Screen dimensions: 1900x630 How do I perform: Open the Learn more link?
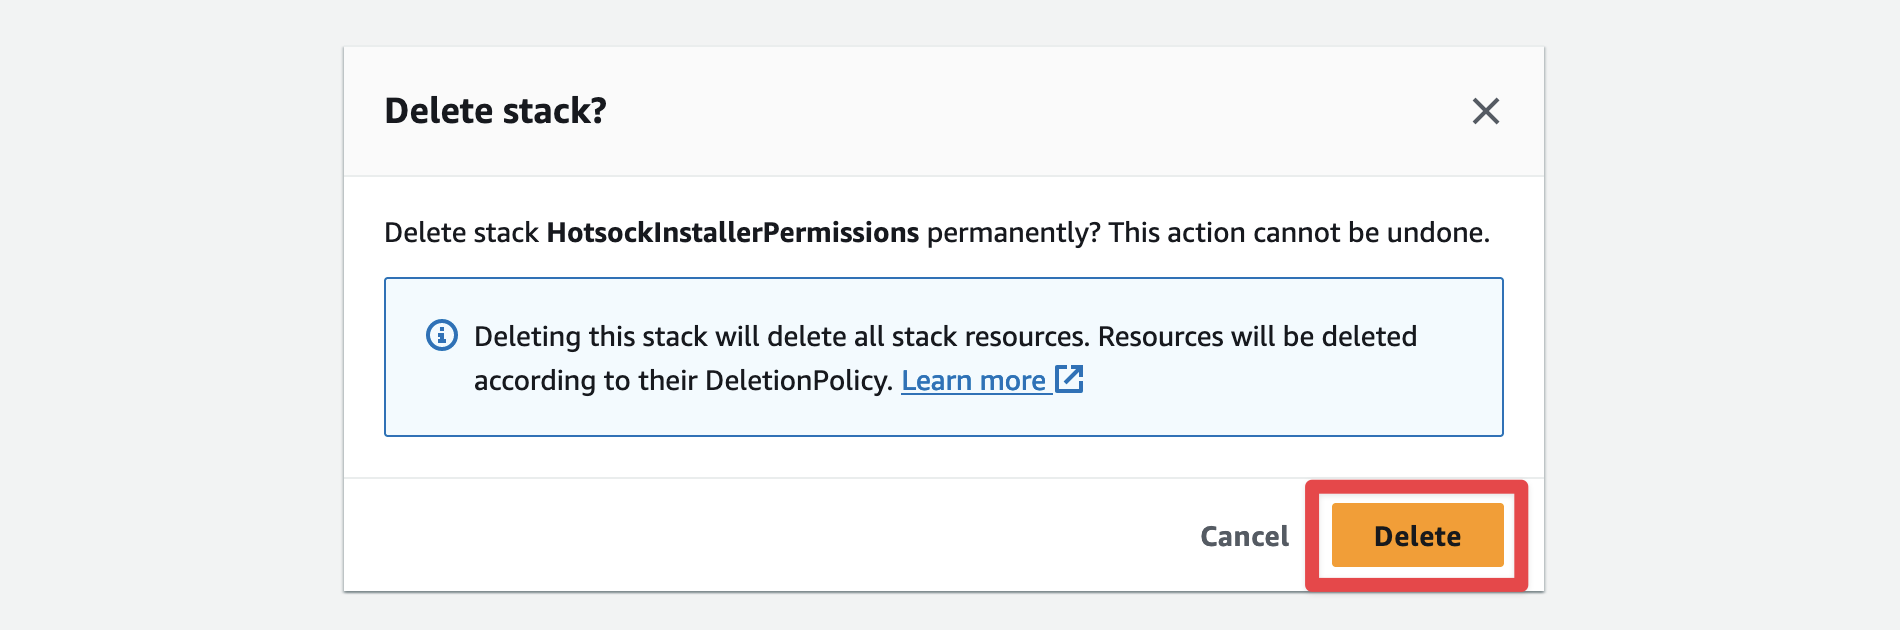pyautogui.click(x=973, y=381)
